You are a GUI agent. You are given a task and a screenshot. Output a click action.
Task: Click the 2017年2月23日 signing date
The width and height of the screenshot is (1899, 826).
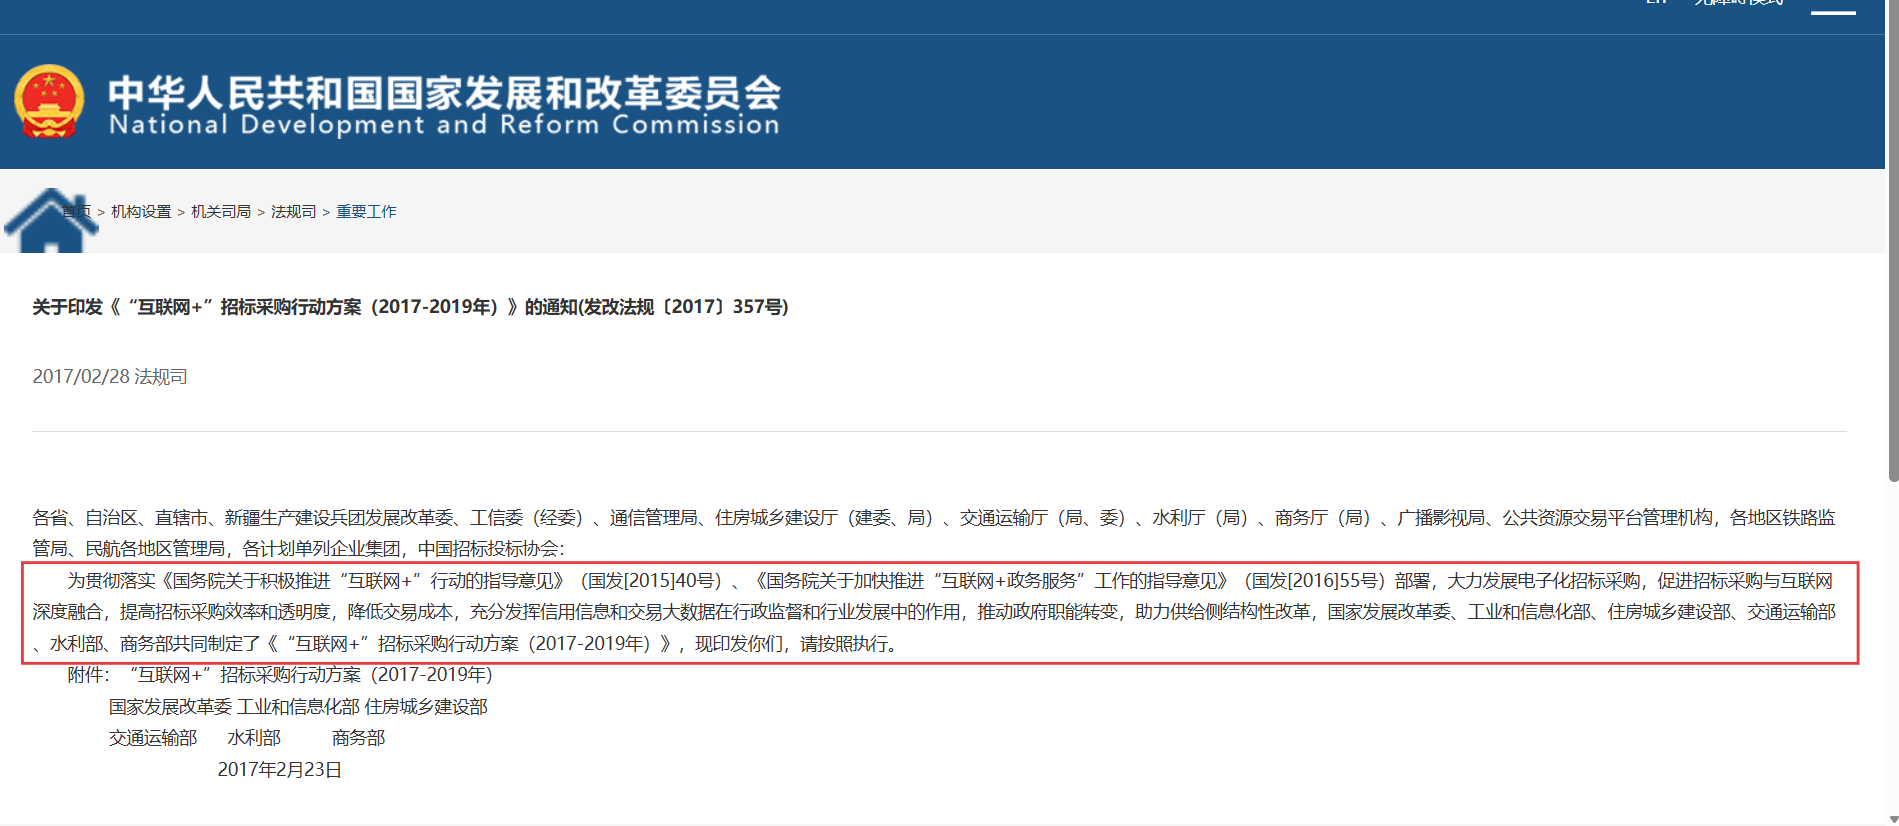(279, 770)
